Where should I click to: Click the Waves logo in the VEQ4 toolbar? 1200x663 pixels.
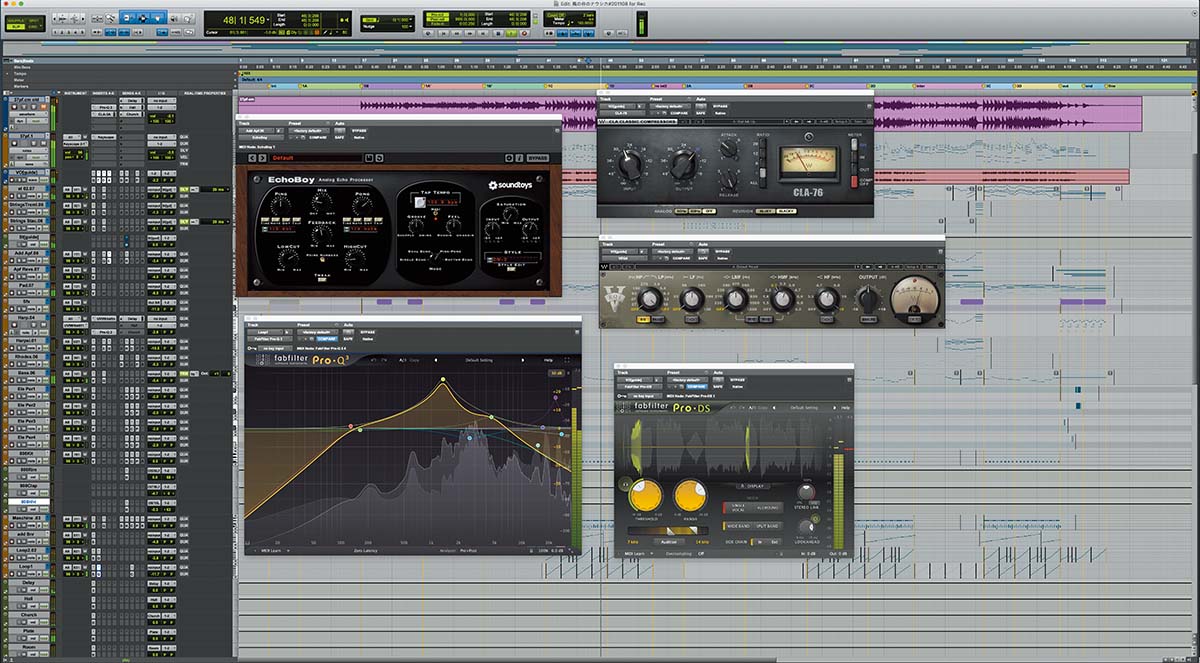pos(605,267)
